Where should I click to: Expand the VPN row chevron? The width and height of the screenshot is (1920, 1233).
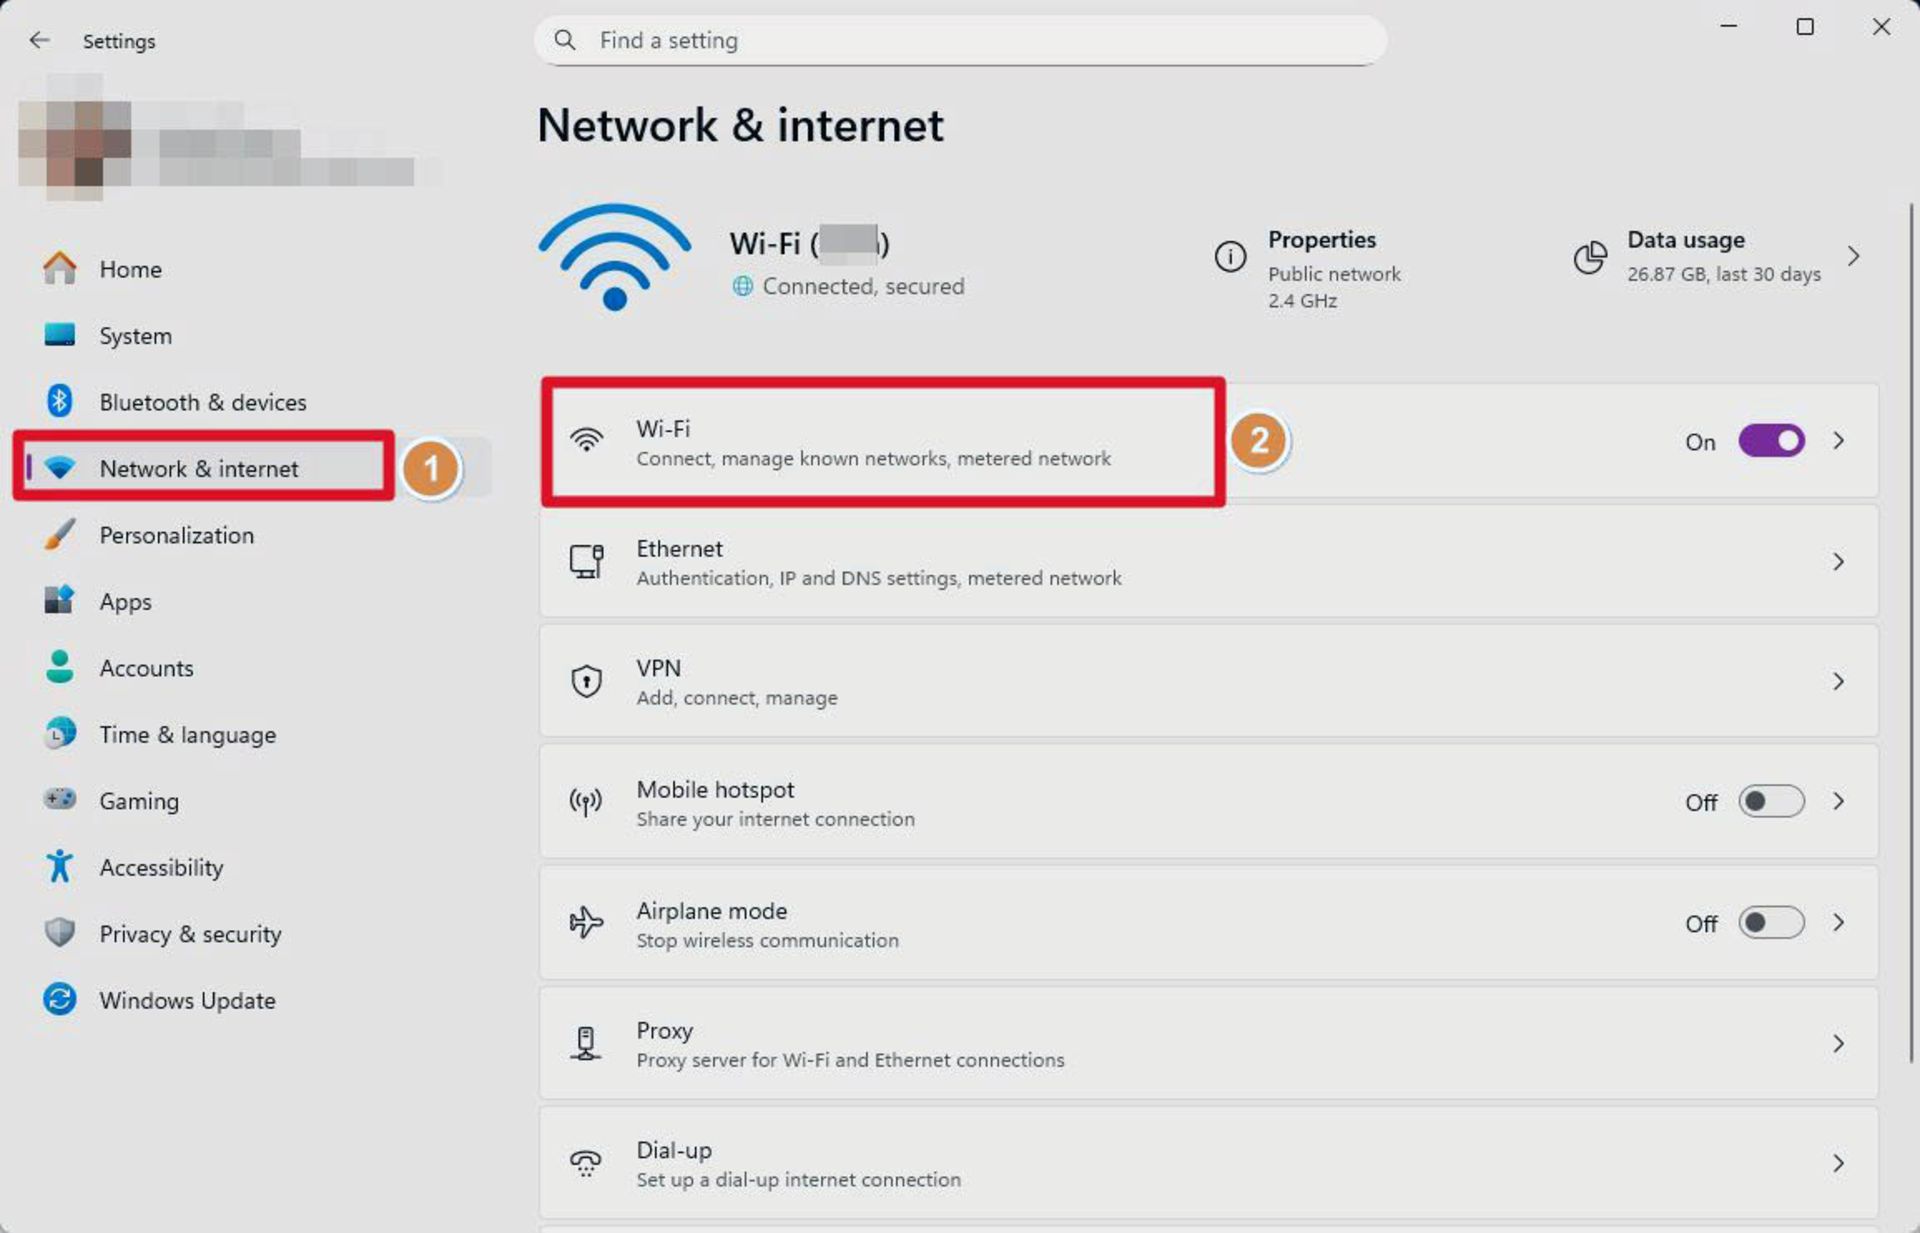point(1839,681)
